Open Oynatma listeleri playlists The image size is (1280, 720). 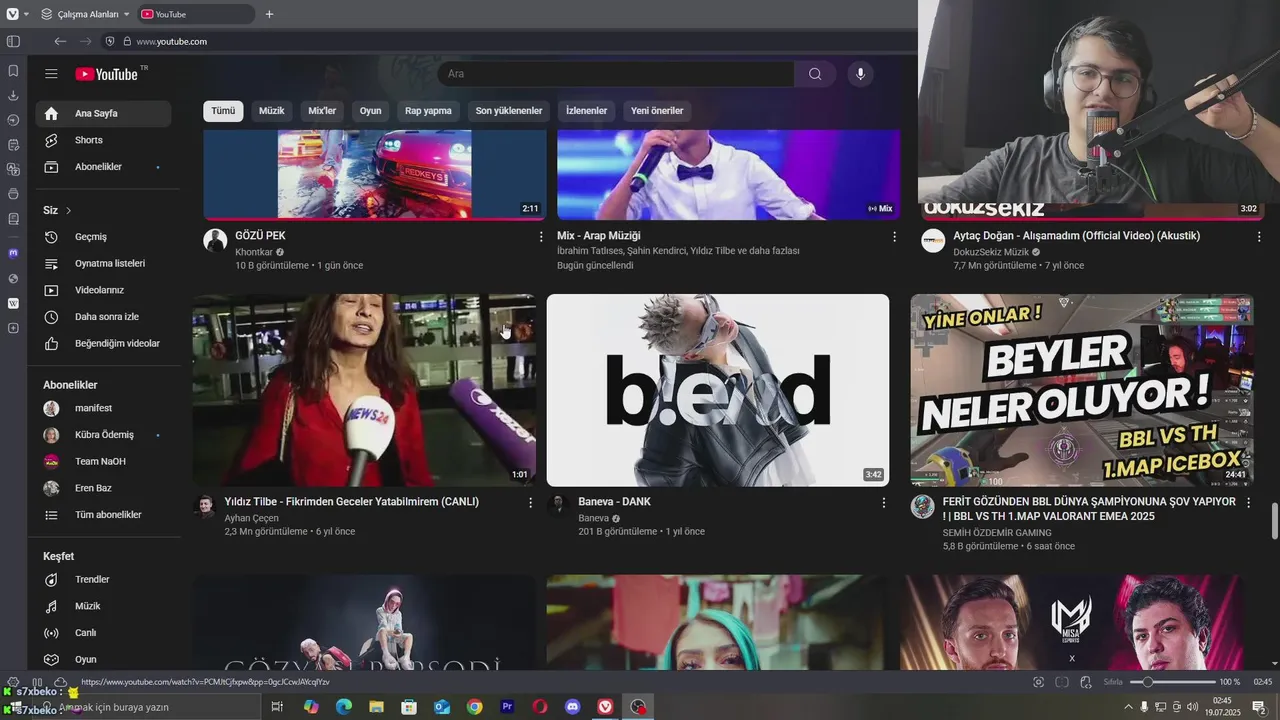(104, 263)
